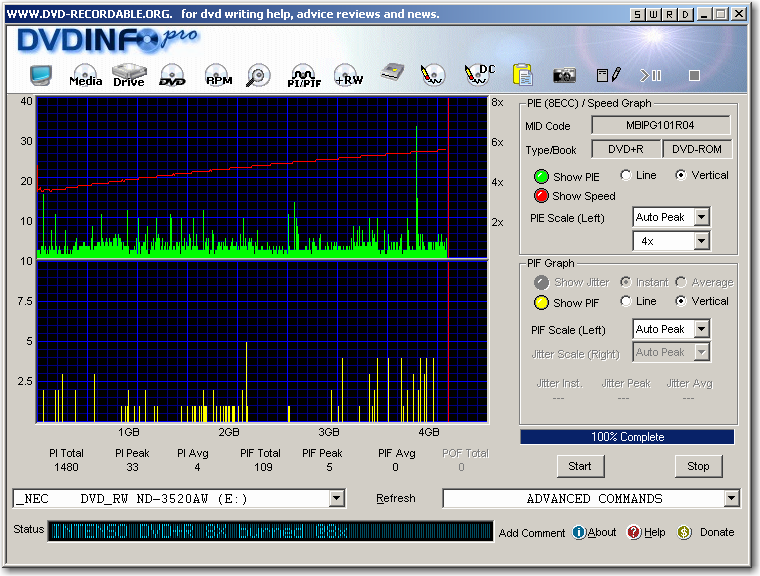Viewport: 760px width, 576px height.
Task: Click the status display showing INTENSO DVD+R
Action: [x=270, y=531]
